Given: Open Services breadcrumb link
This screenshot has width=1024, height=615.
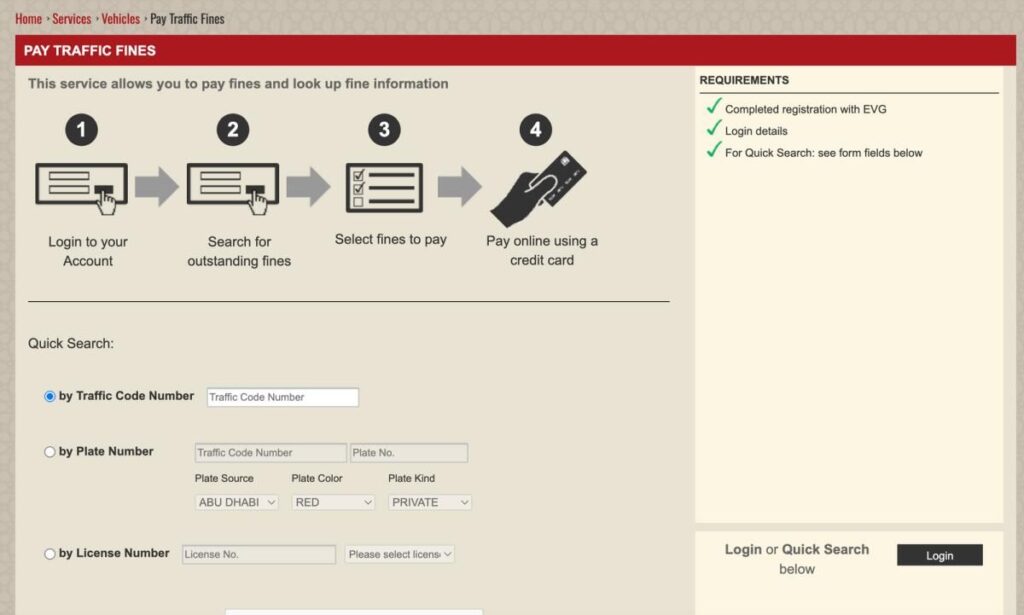Looking at the screenshot, I should [x=71, y=18].
